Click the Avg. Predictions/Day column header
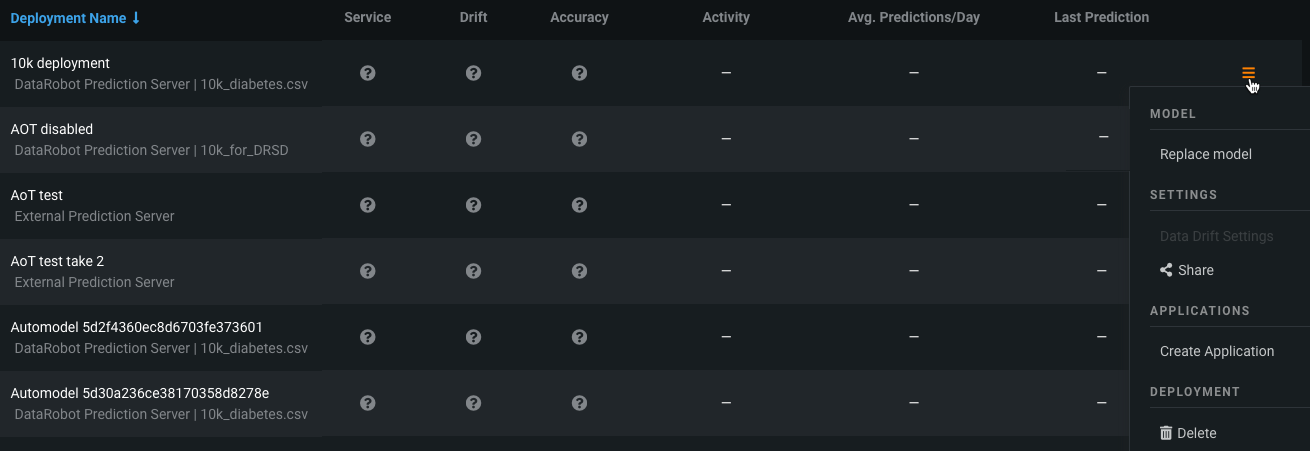This screenshot has height=451, width=1310. point(913,17)
